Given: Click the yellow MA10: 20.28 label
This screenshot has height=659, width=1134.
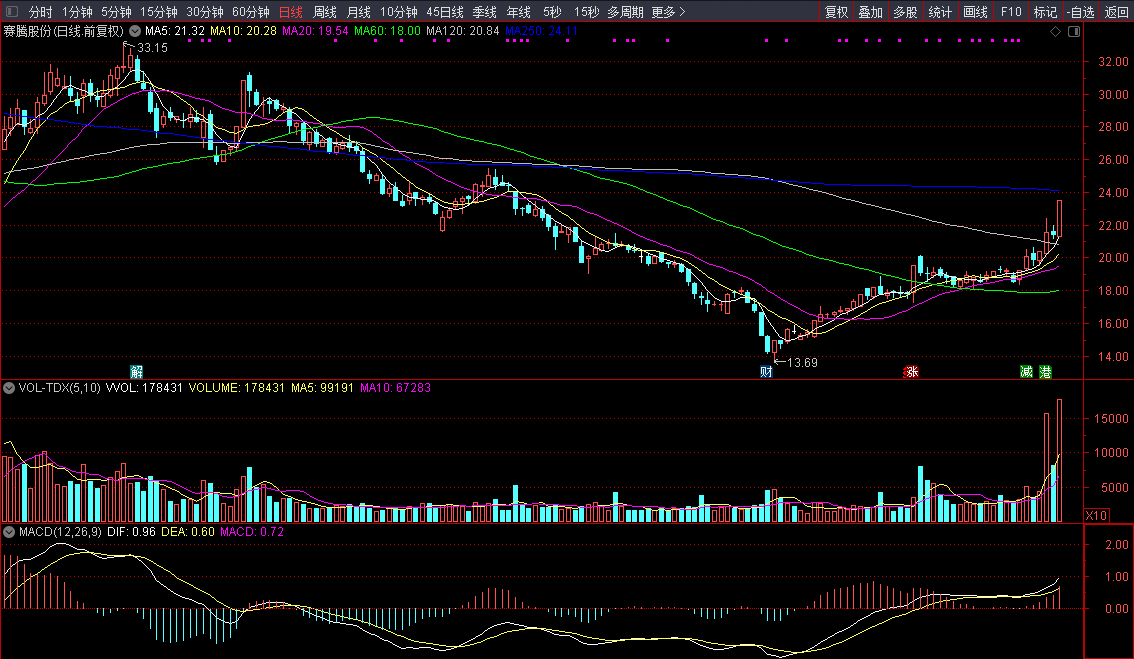Looking at the screenshot, I should point(243,31).
